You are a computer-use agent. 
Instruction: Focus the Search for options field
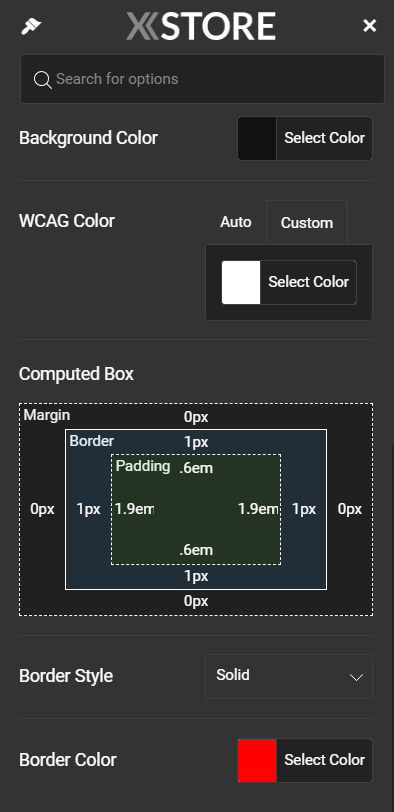[202, 79]
